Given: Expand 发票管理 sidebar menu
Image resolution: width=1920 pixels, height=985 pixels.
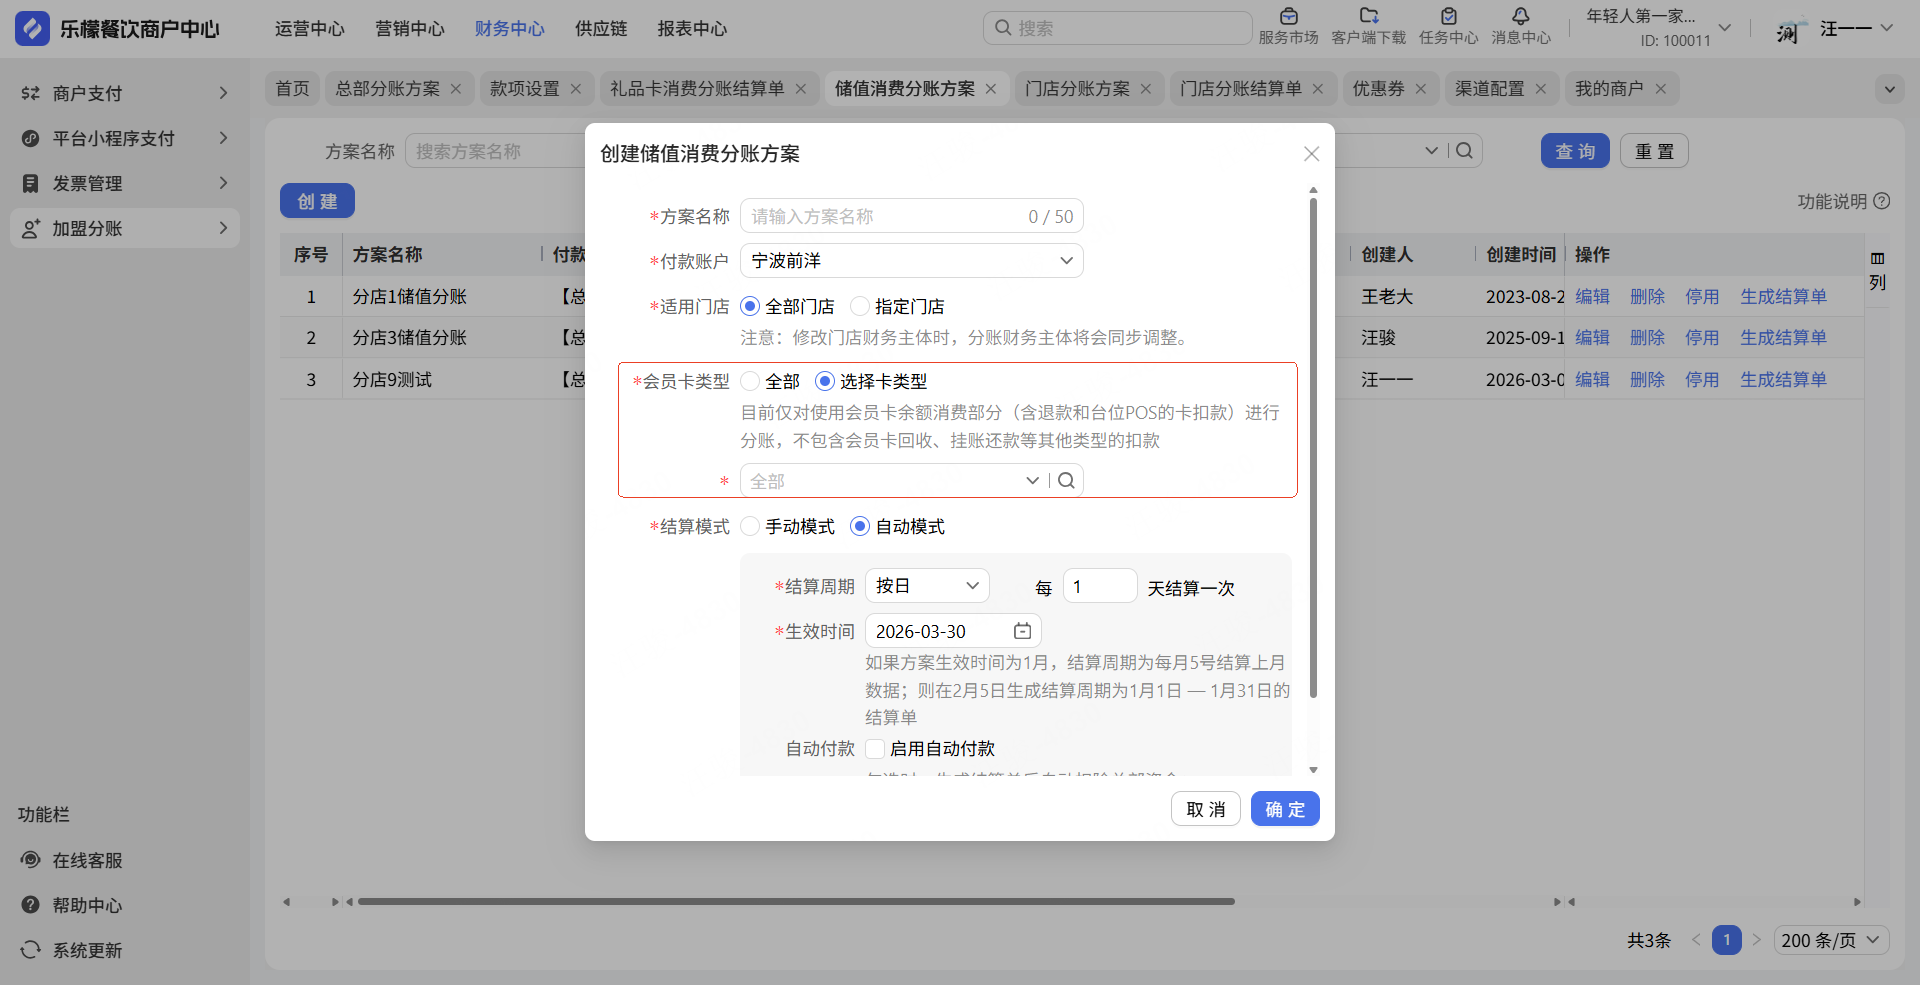Looking at the screenshot, I should pyautogui.click(x=125, y=183).
